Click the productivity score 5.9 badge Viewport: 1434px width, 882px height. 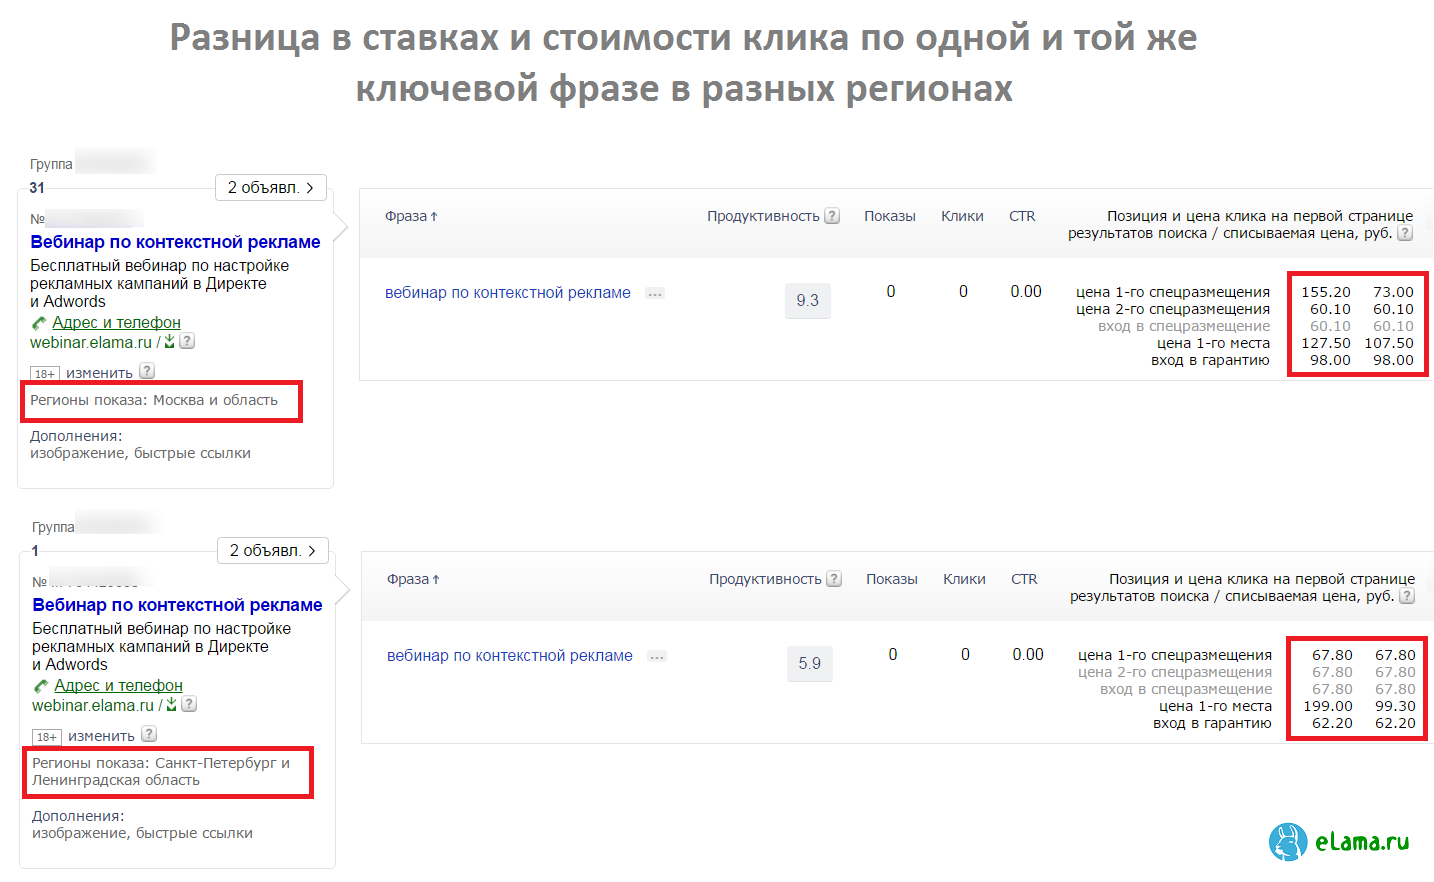click(809, 664)
